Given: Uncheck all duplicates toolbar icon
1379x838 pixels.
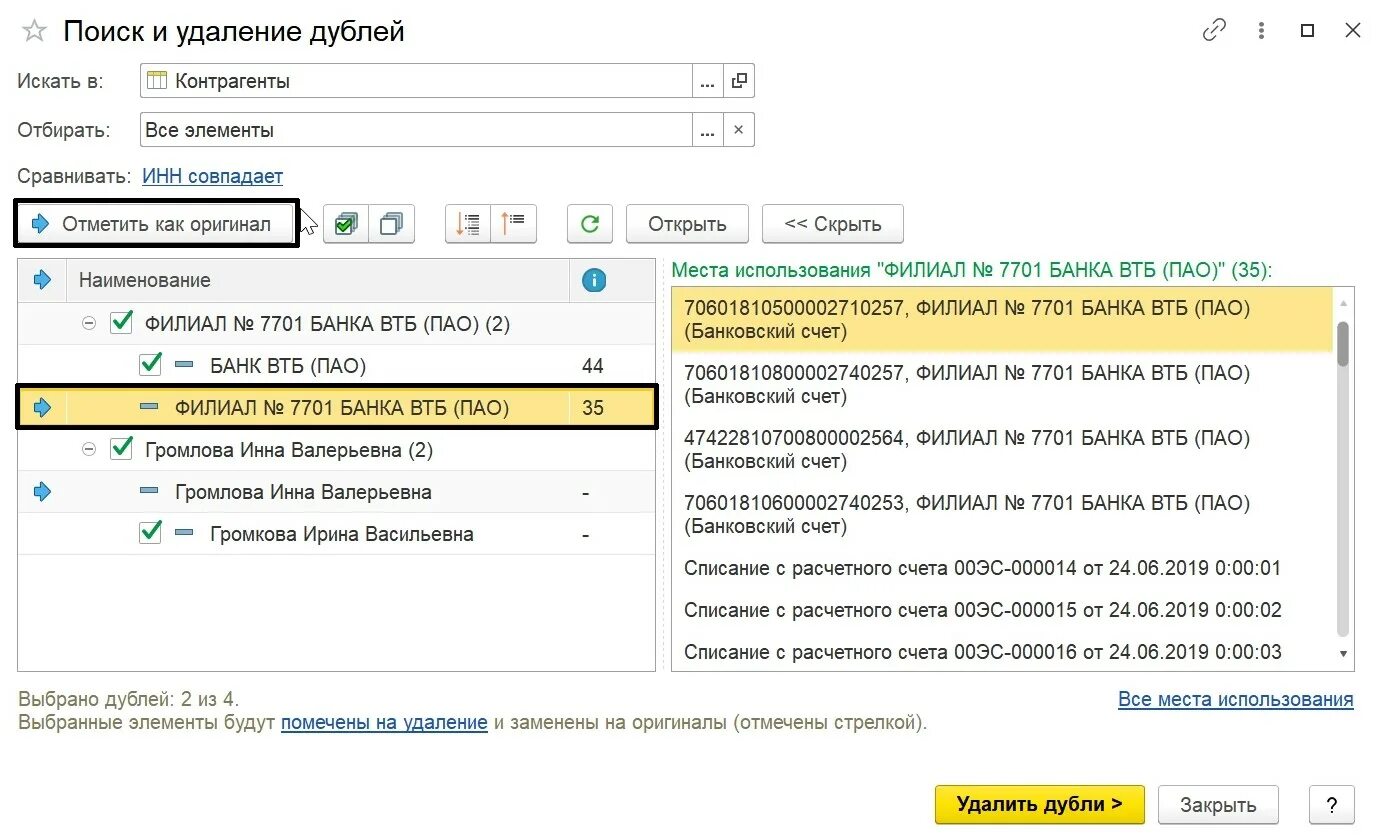Looking at the screenshot, I should tap(392, 224).
